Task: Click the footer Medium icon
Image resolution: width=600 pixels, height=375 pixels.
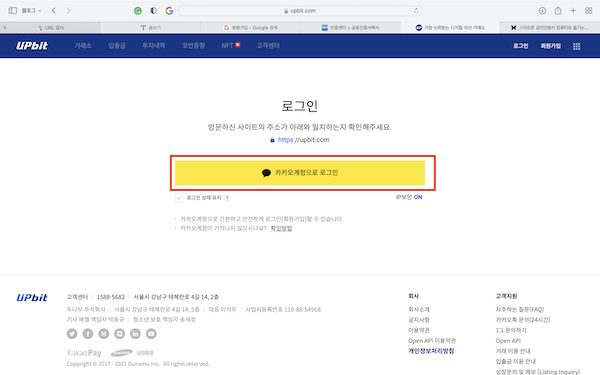Action: point(104,334)
